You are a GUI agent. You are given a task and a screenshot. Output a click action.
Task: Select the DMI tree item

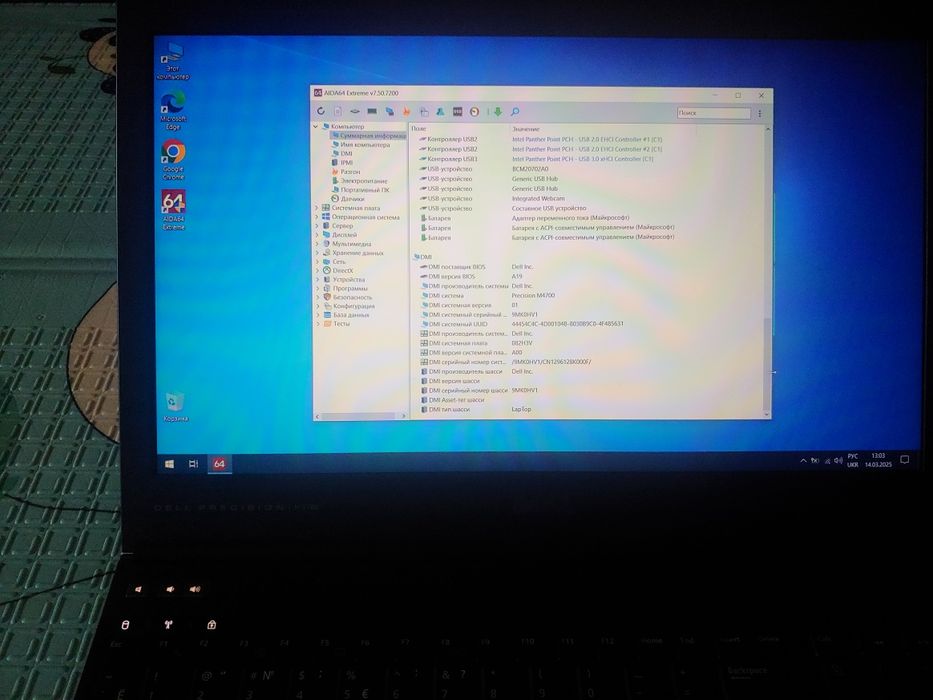point(342,154)
